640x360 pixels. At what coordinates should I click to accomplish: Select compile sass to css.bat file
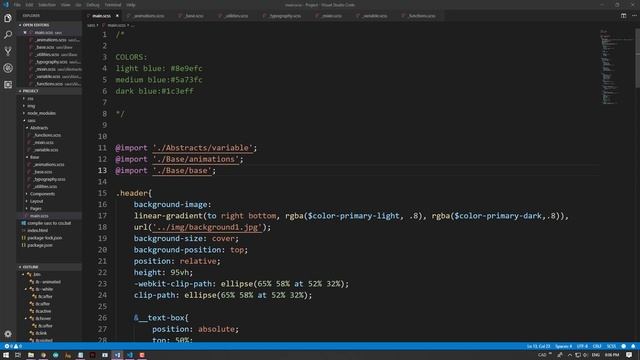click(x=49, y=223)
